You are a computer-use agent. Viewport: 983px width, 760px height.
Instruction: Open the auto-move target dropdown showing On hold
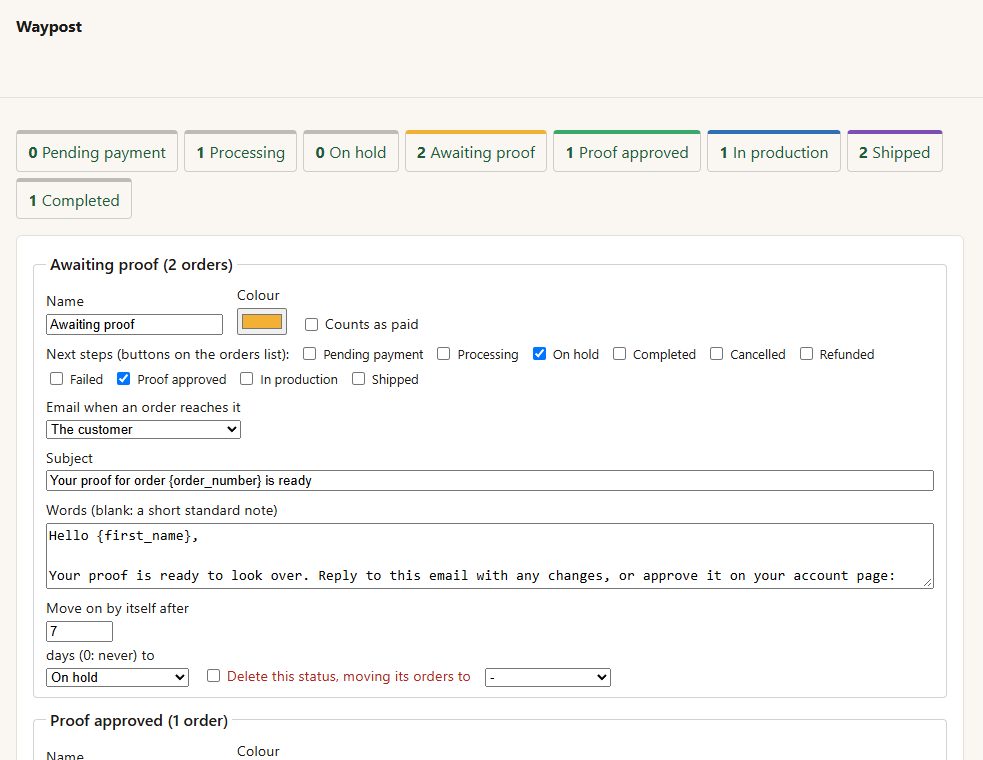[117, 677]
